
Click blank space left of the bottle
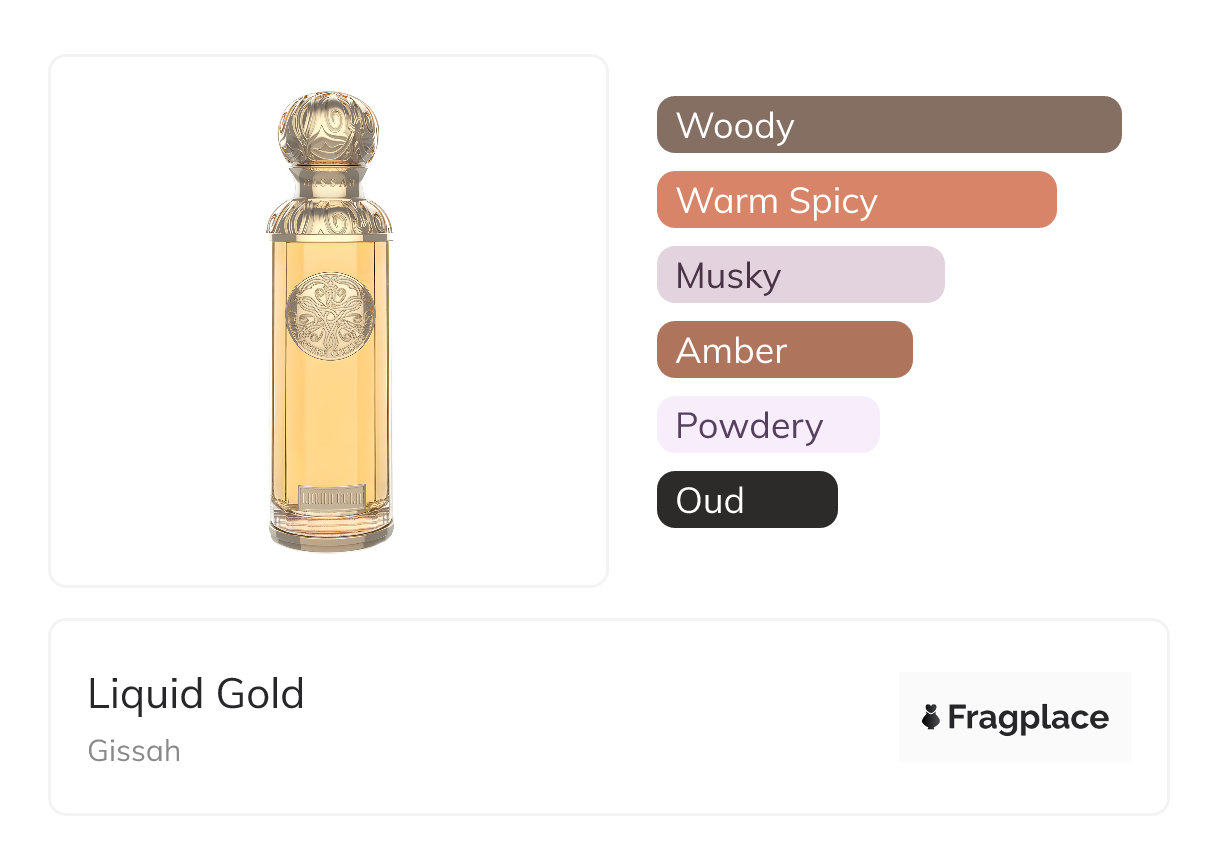pos(150,320)
